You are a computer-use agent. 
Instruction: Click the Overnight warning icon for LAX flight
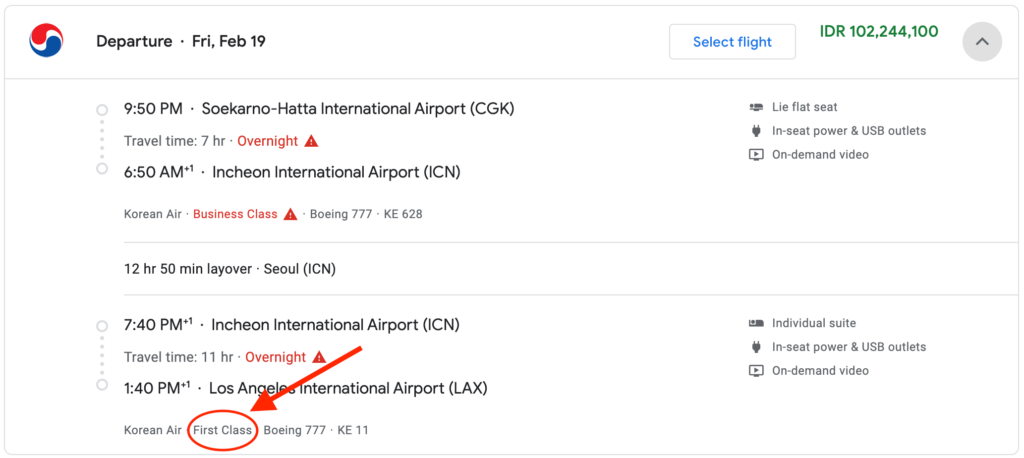[319, 357]
